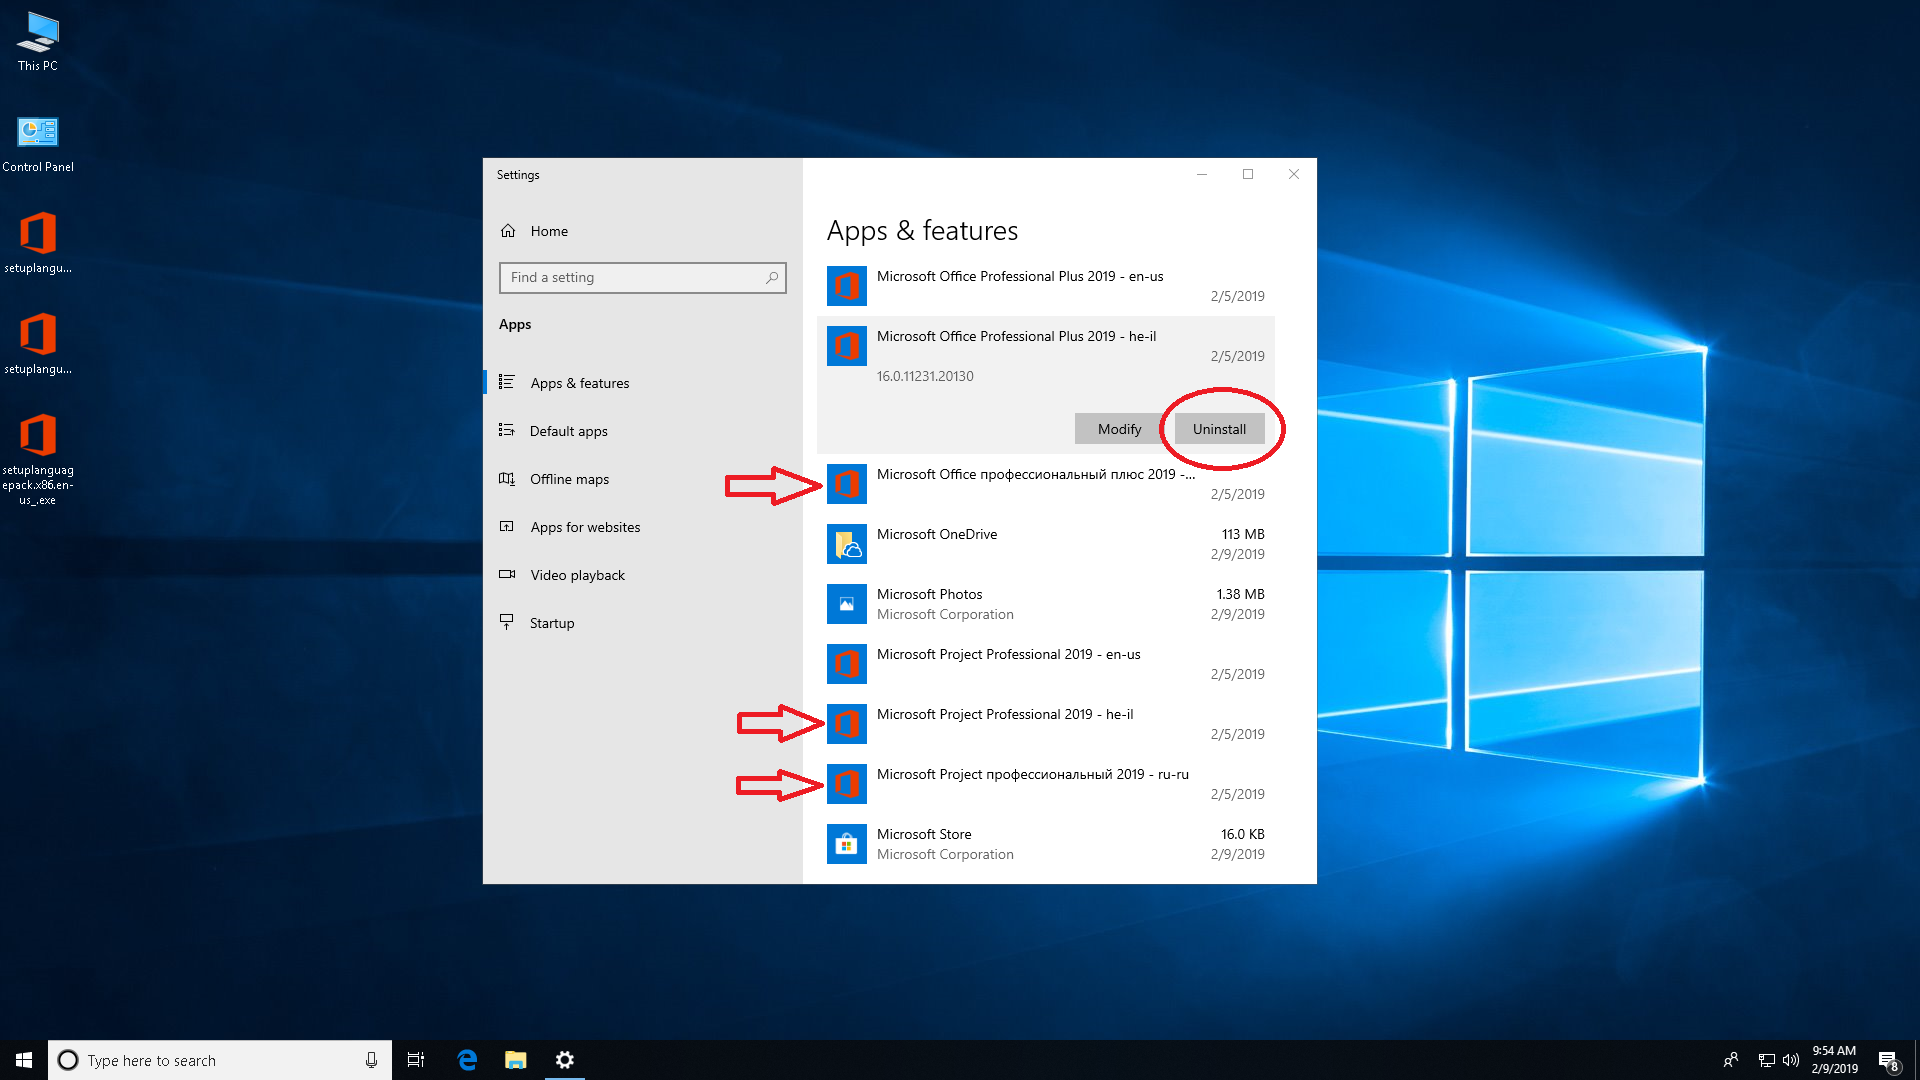Click Office icon for Professional Plus he-il
Image resolution: width=1920 pixels, height=1080 pixels.
tap(847, 346)
